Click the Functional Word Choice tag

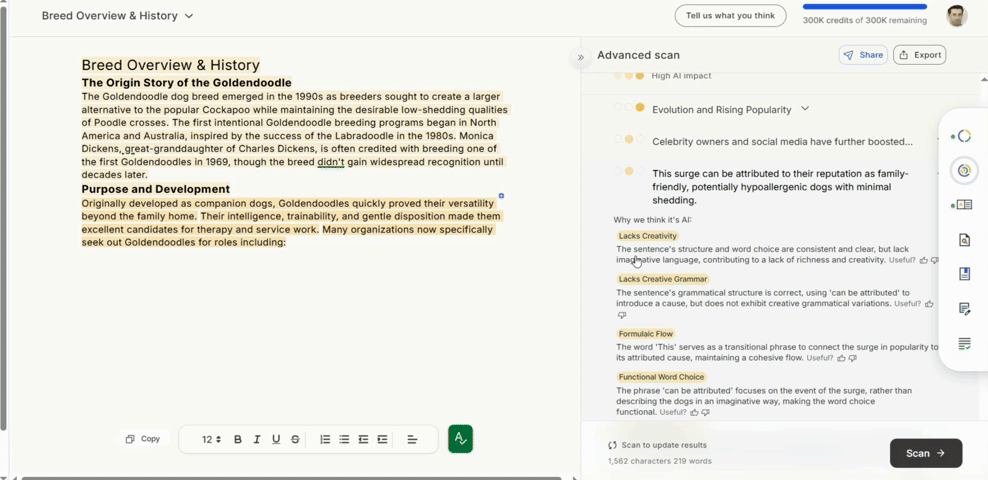coord(661,377)
